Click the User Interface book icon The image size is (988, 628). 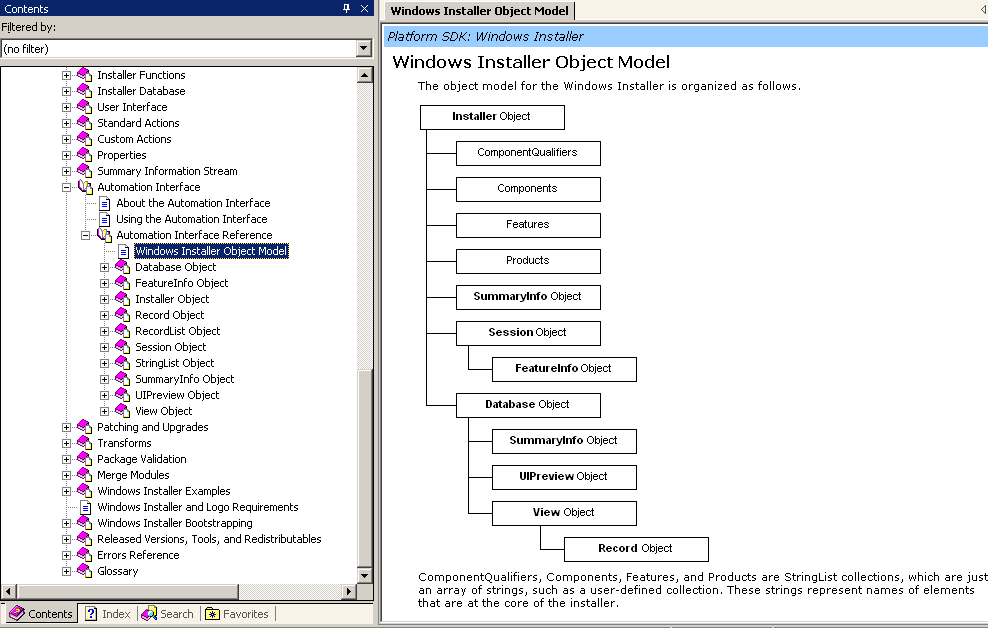pos(84,107)
